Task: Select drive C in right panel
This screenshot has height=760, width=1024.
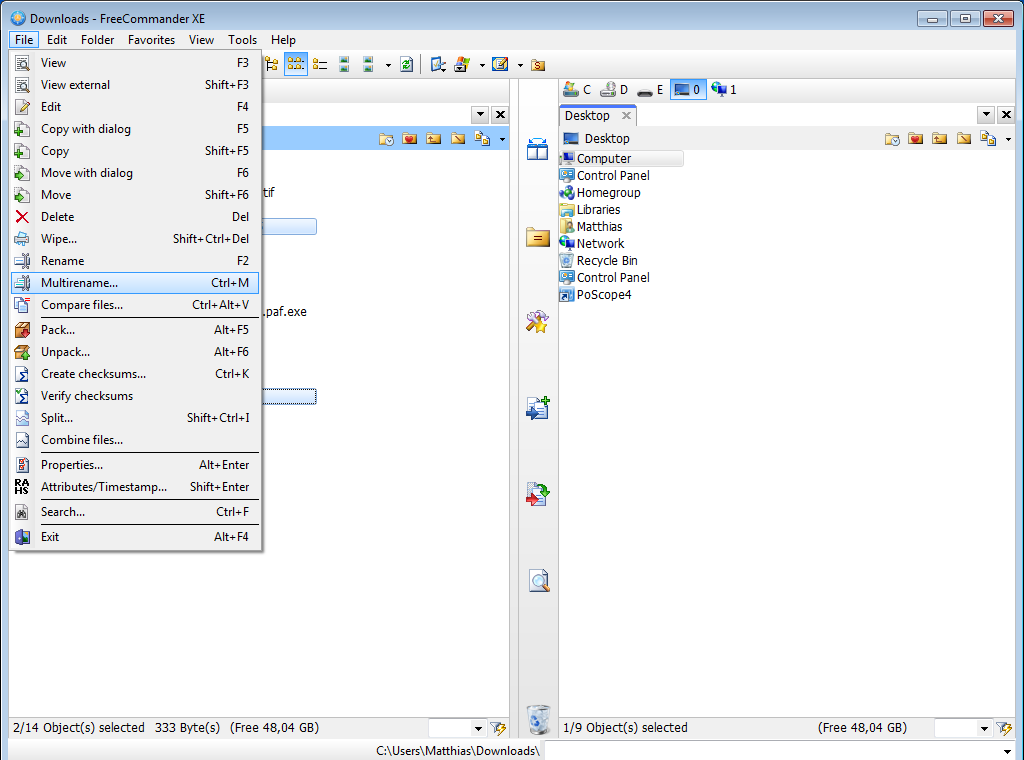Action: pos(577,89)
